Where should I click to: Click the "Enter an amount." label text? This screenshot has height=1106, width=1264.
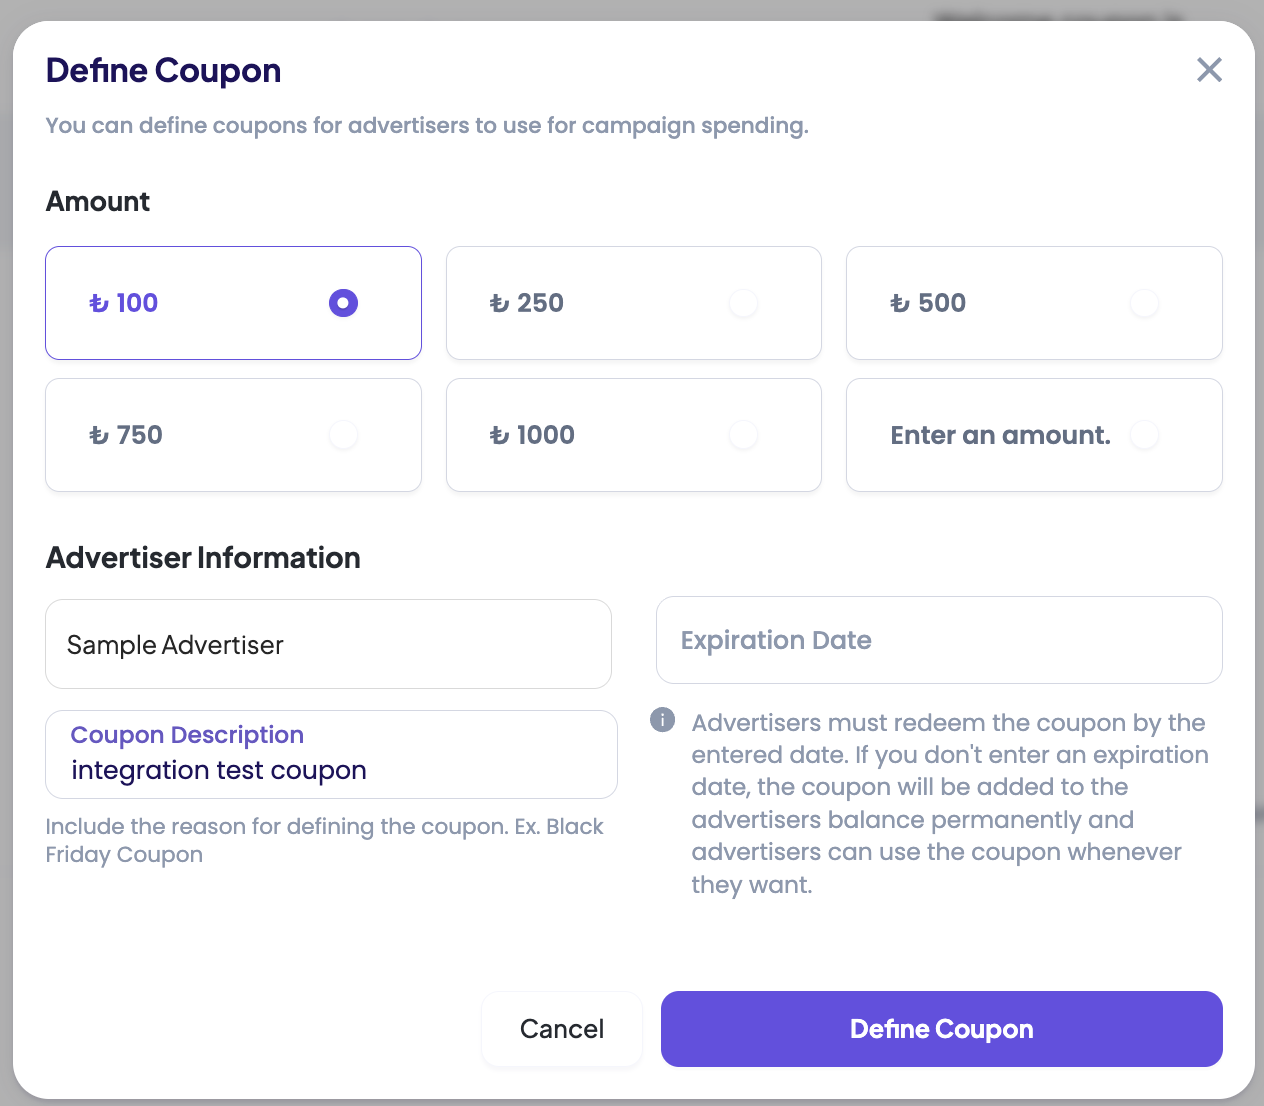click(1000, 435)
